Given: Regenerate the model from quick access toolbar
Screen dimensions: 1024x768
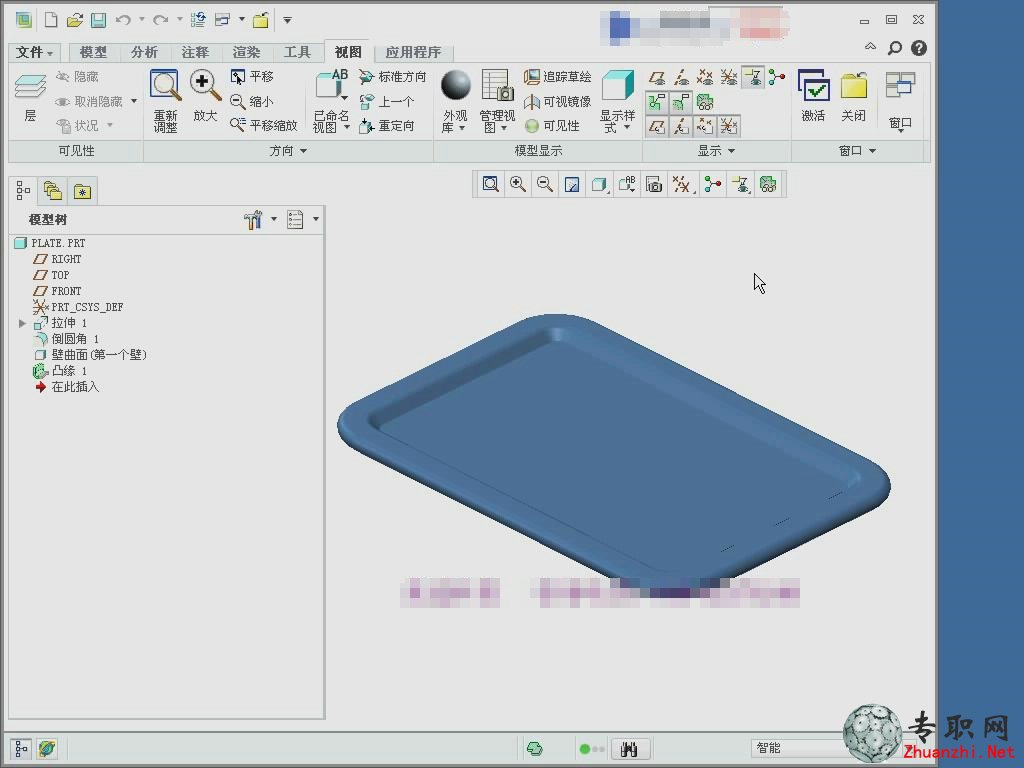Looking at the screenshot, I should pyautogui.click(x=198, y=20).
